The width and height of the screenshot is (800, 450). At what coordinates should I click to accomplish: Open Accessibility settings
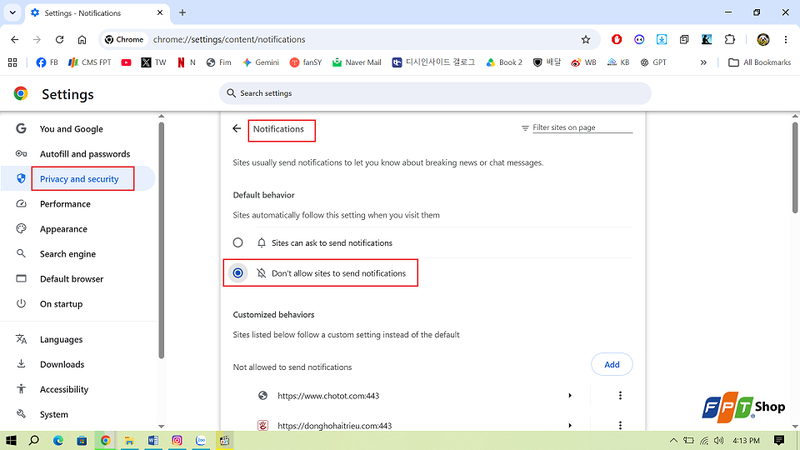pyautogui.click(x=64, y=390)
